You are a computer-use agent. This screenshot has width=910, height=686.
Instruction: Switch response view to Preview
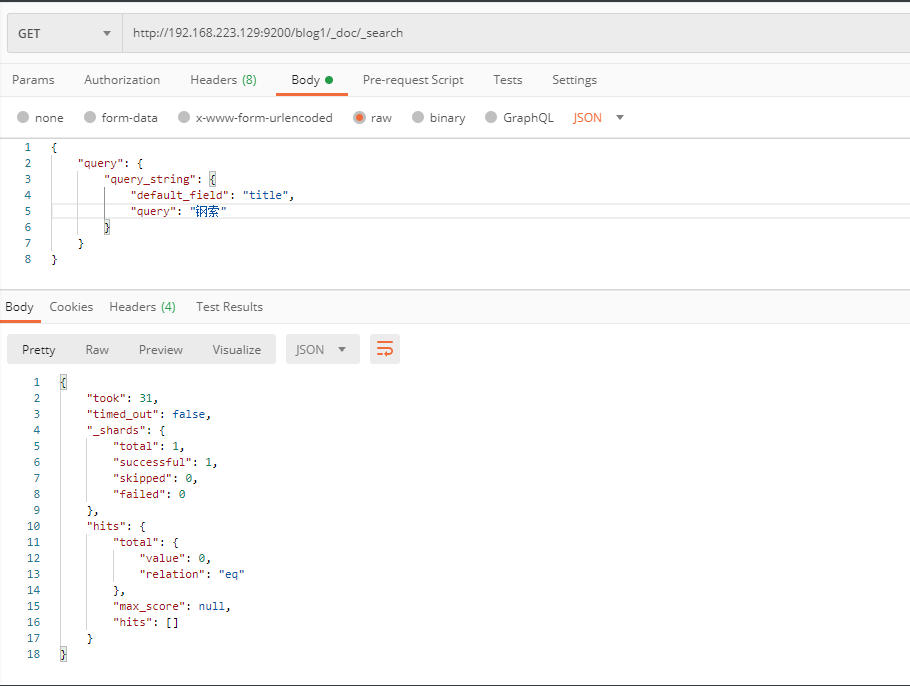[x=161, y=349]
